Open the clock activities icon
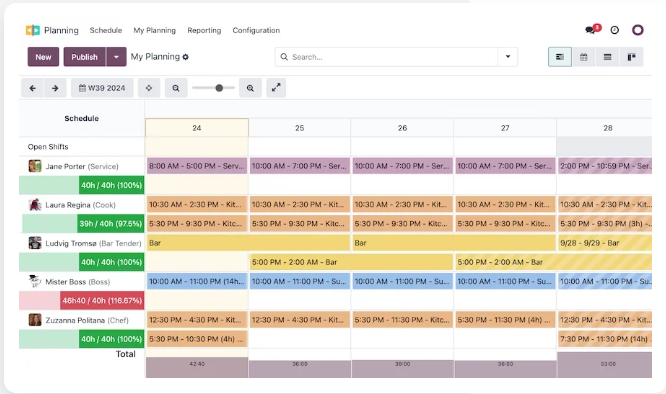The height and width of the screenshot is (394, 666). click(x=615, y=30)
